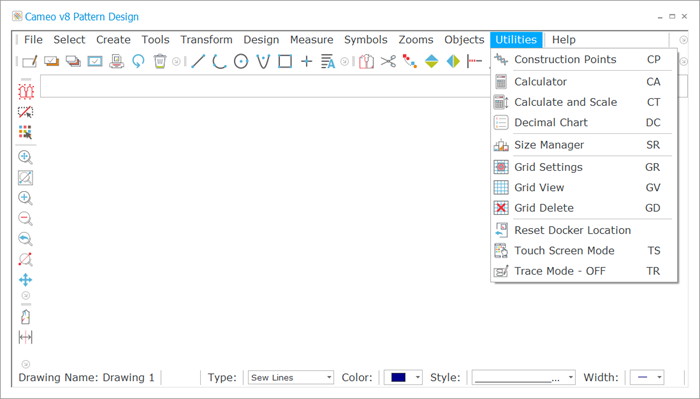
Task: Click the red garment pattern piece icon
Action: coord(366,61)
